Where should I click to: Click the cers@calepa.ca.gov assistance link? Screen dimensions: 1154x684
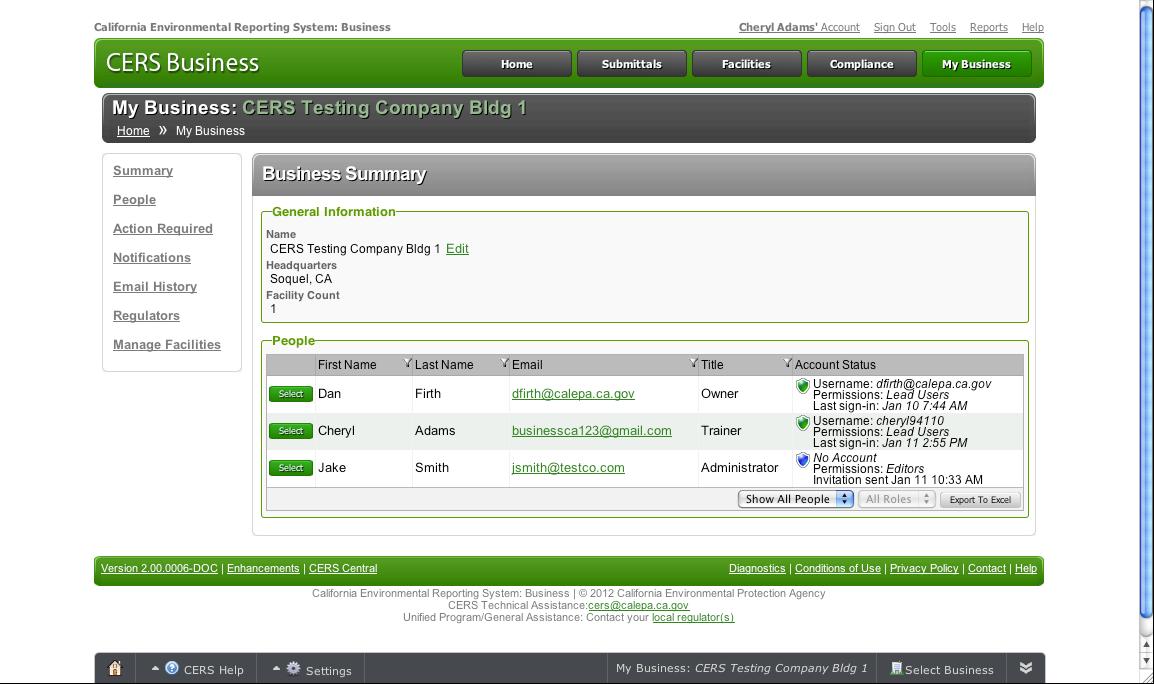click(638, 605)
